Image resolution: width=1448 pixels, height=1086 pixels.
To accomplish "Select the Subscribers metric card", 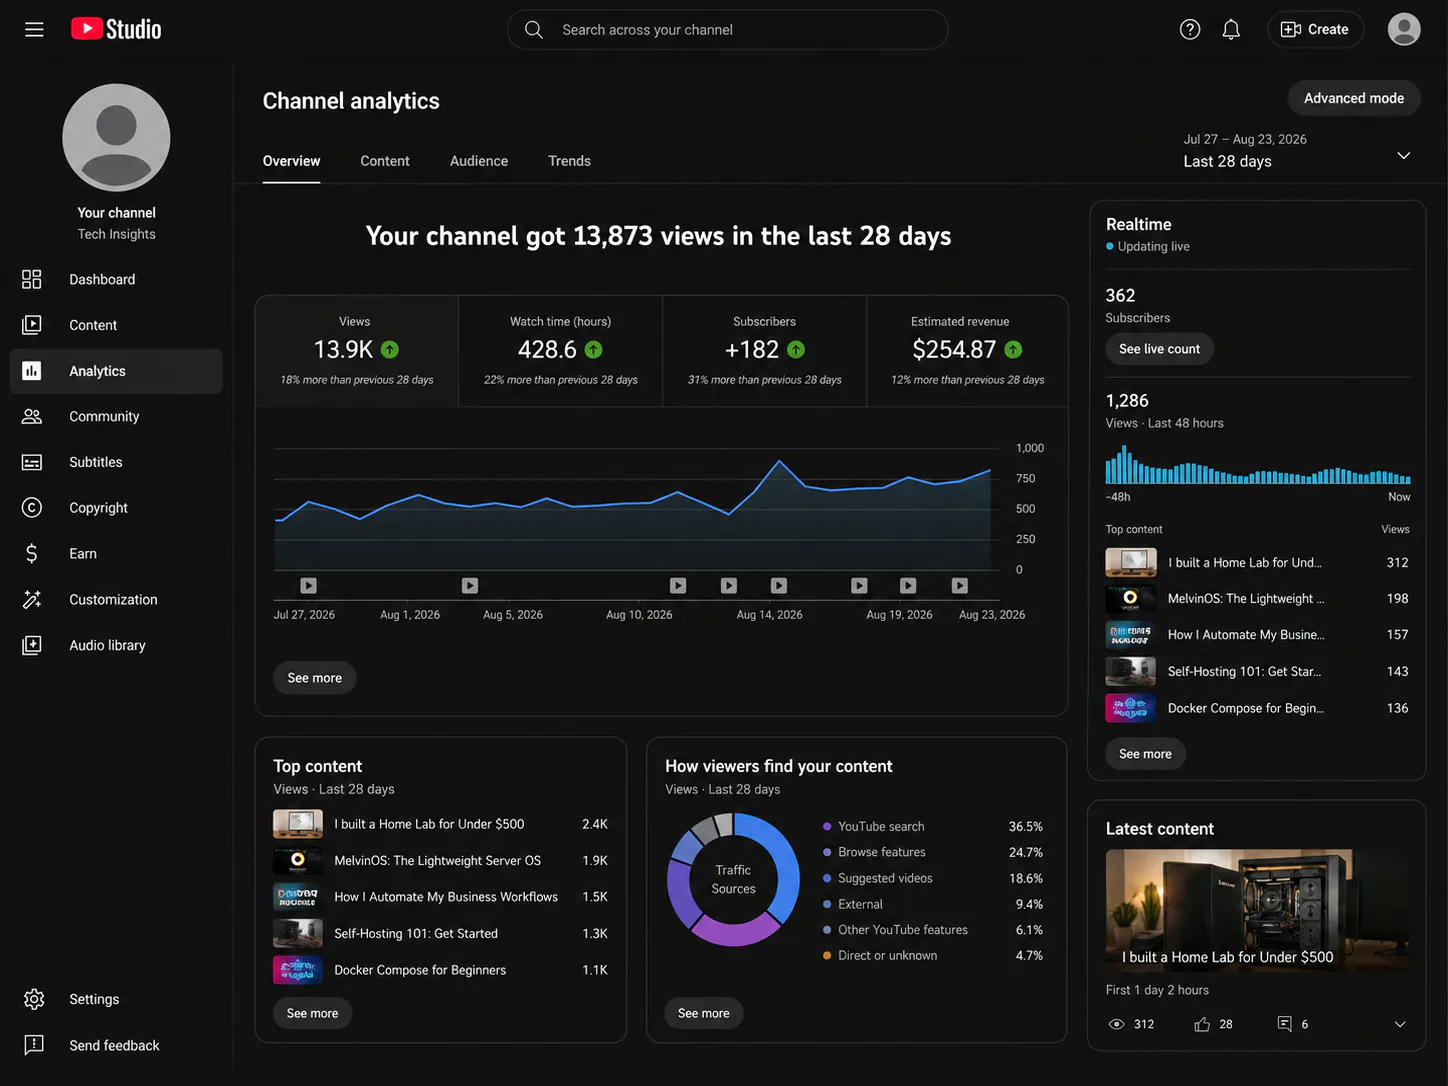I will [764, 351].
